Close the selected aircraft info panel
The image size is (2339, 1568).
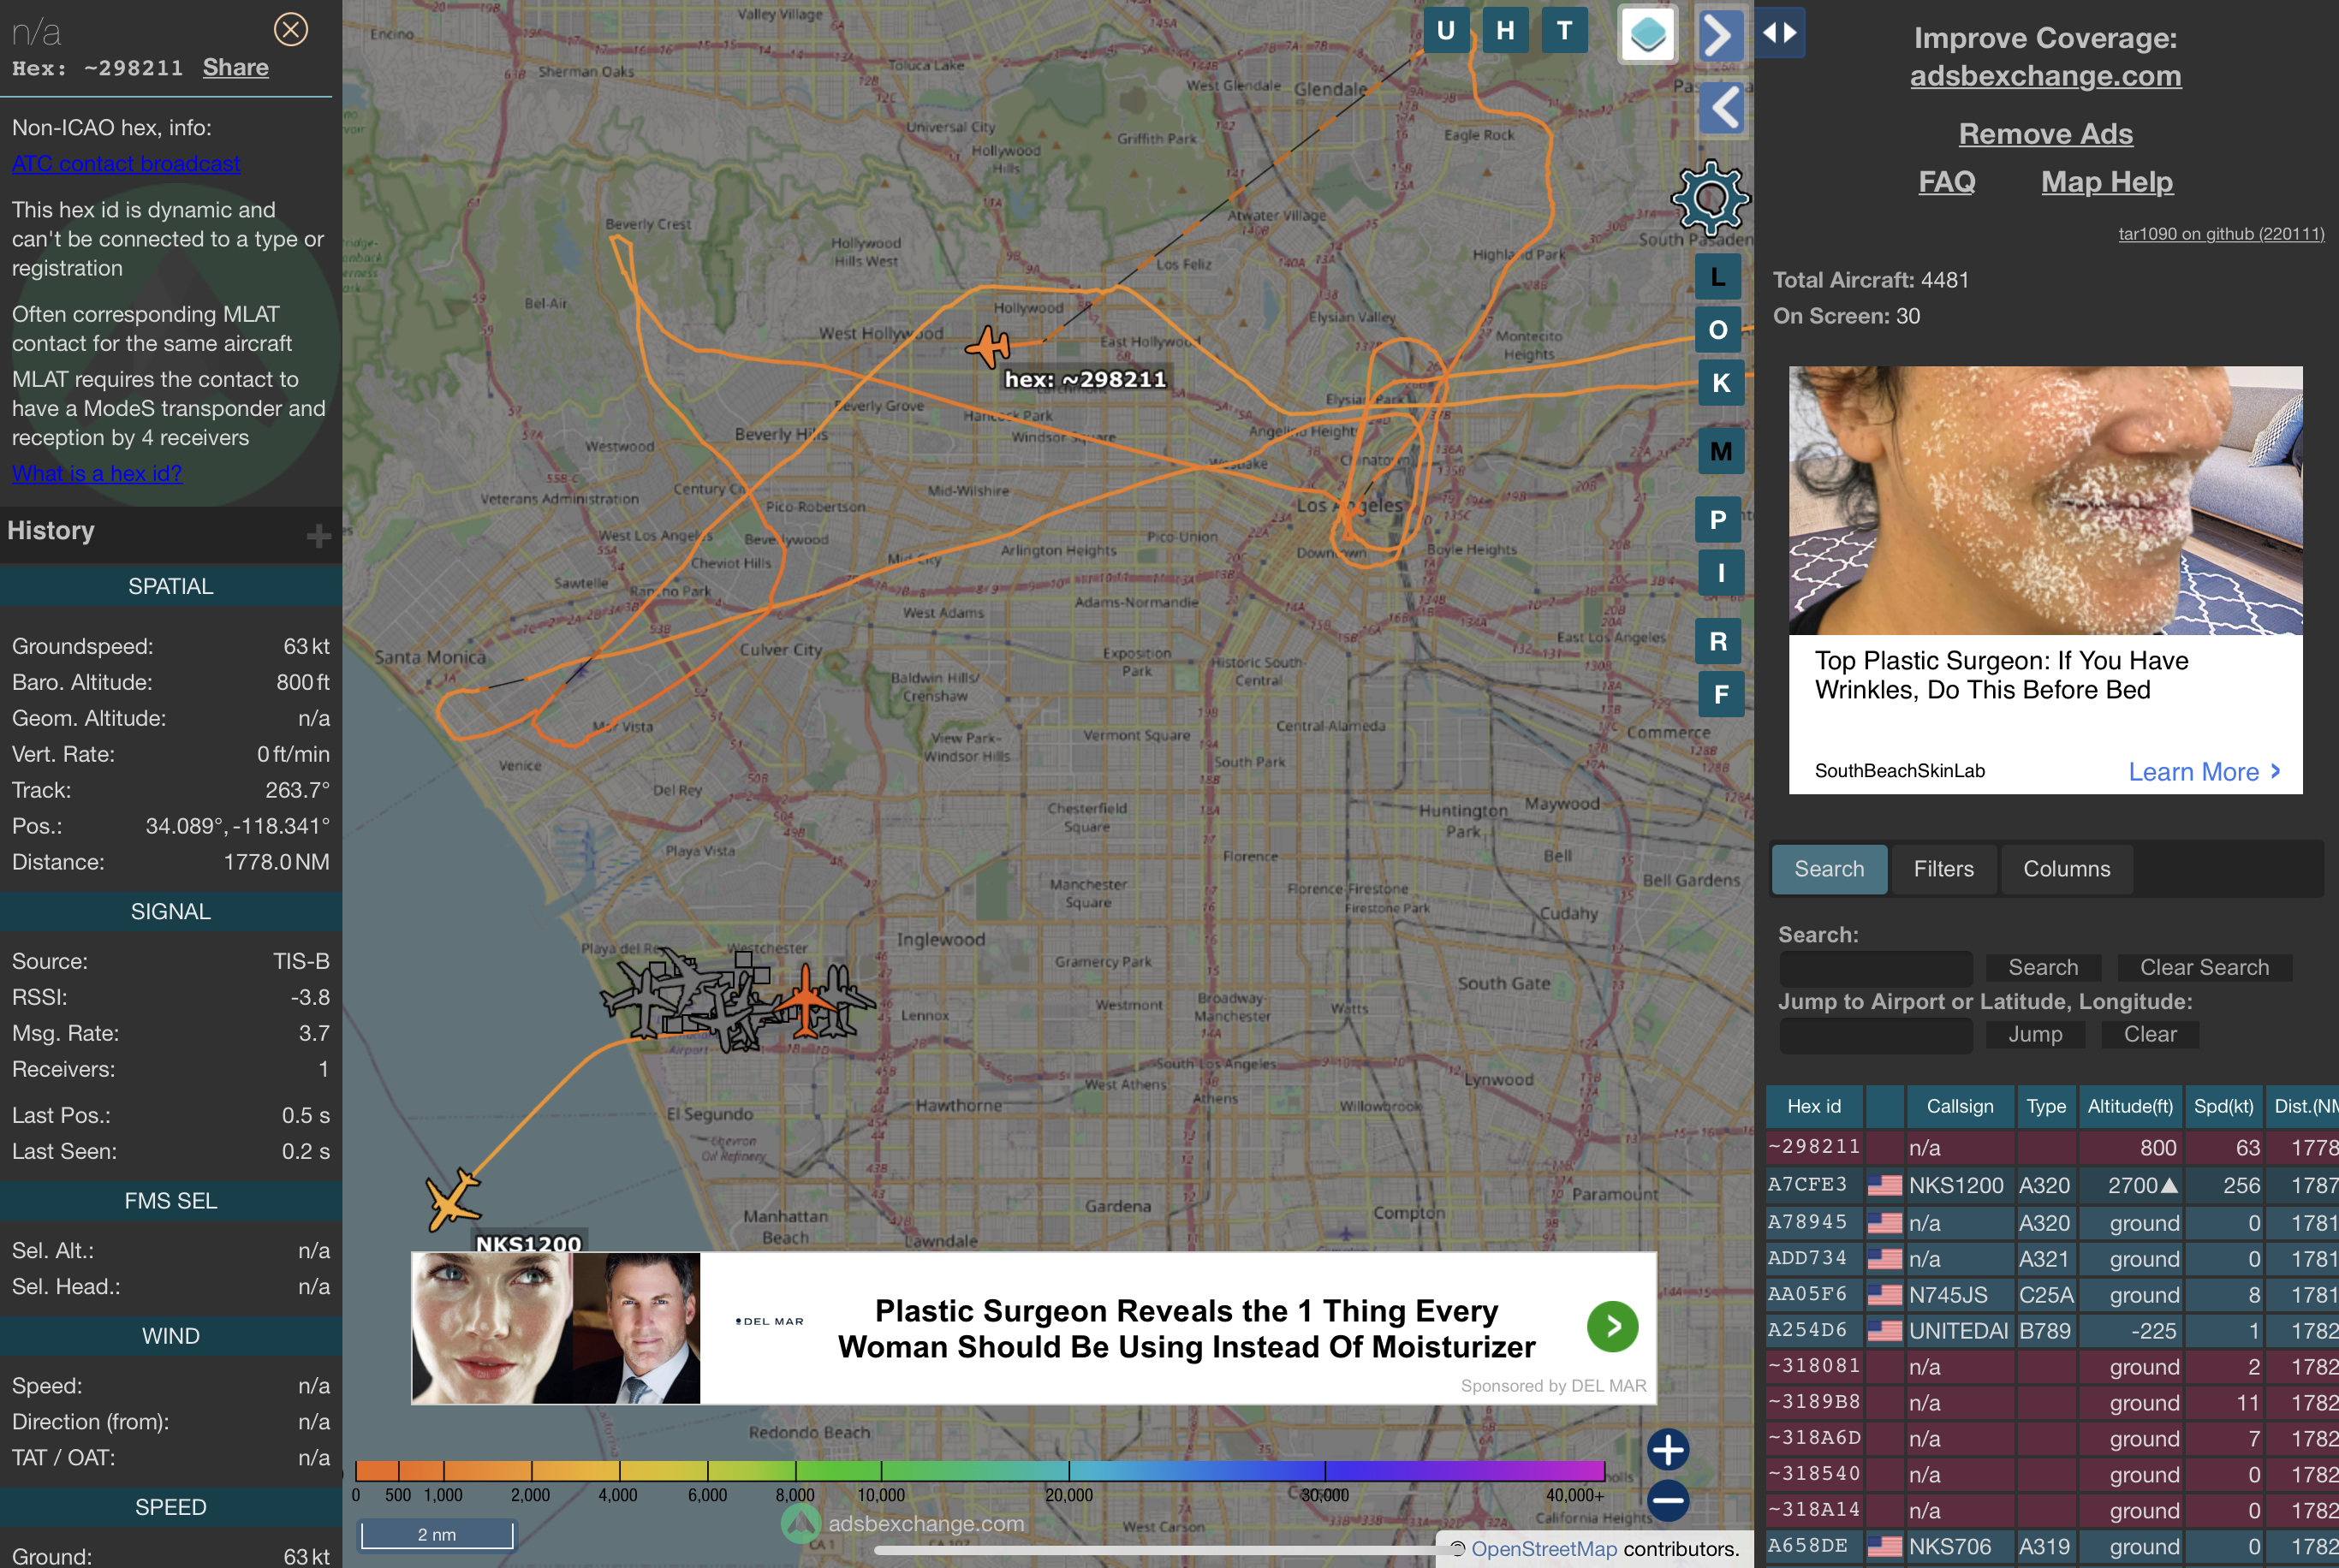point(290,30)
